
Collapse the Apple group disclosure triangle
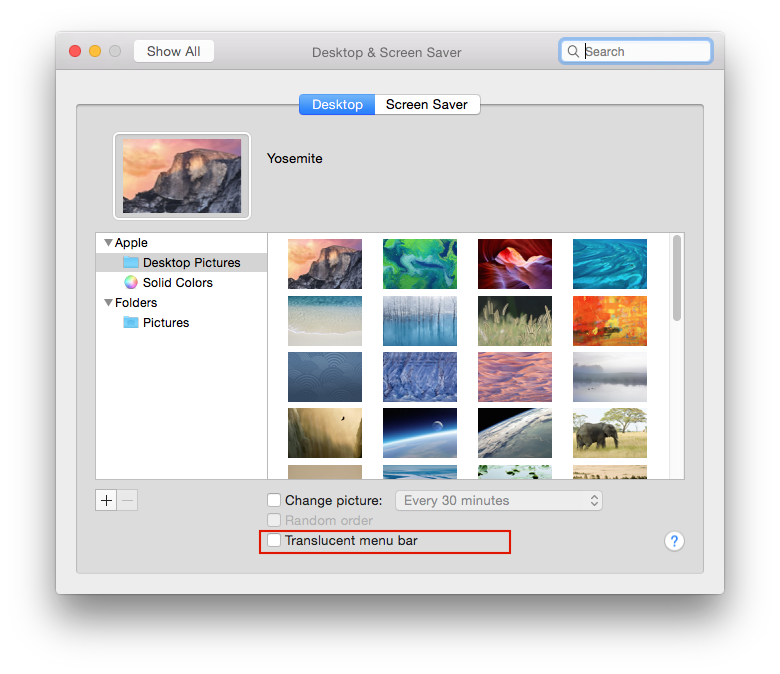click(x=108, y=243)
